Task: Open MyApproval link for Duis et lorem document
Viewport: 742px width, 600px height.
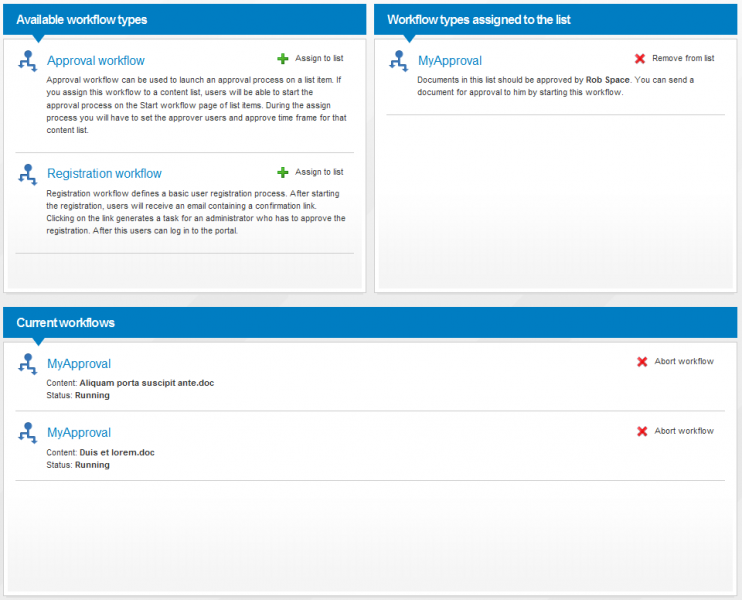Action: (x=79, y=432)
